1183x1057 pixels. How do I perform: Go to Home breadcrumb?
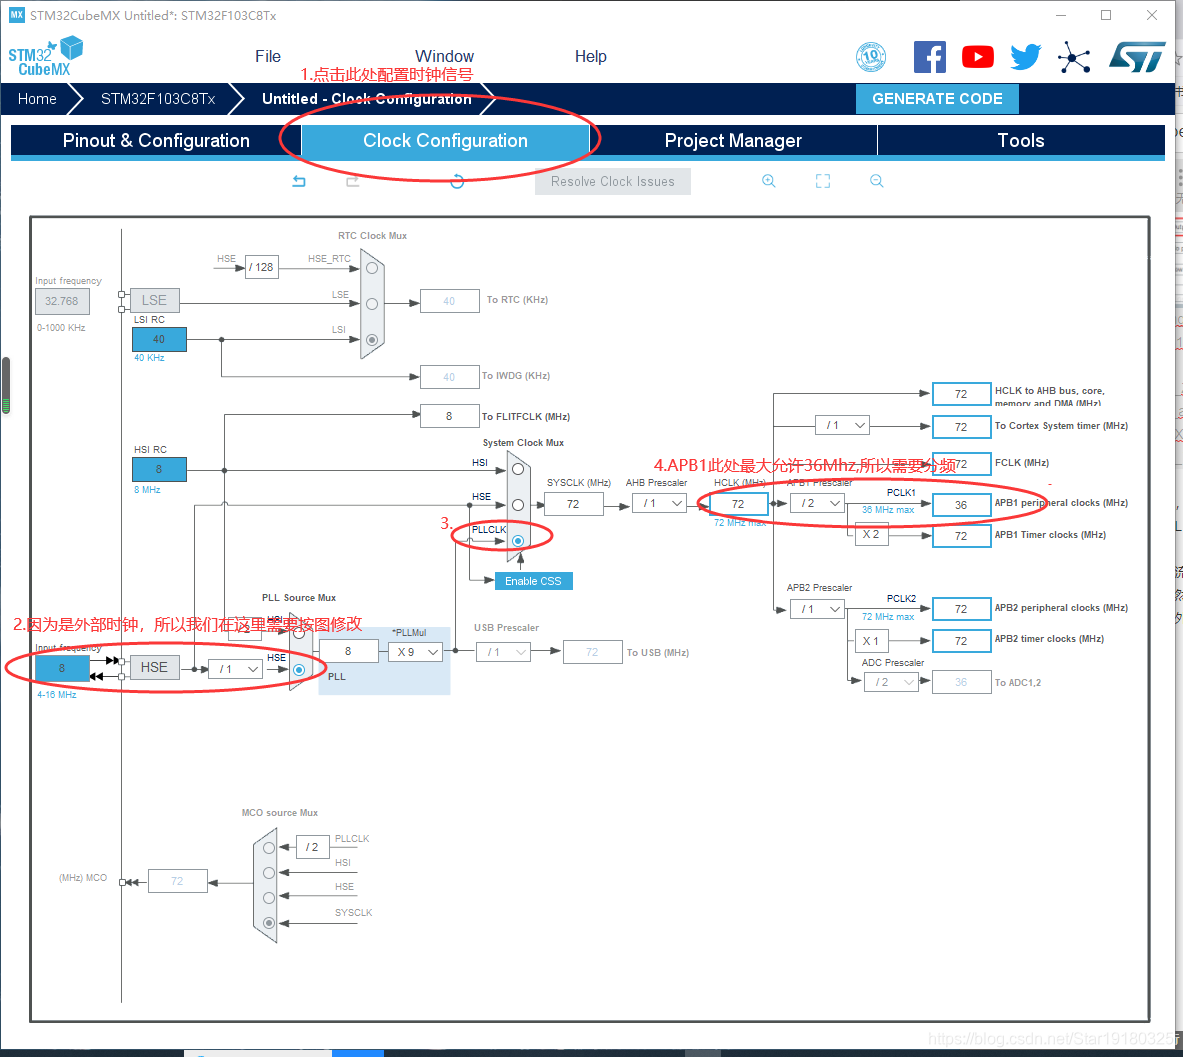pos(37,99)
